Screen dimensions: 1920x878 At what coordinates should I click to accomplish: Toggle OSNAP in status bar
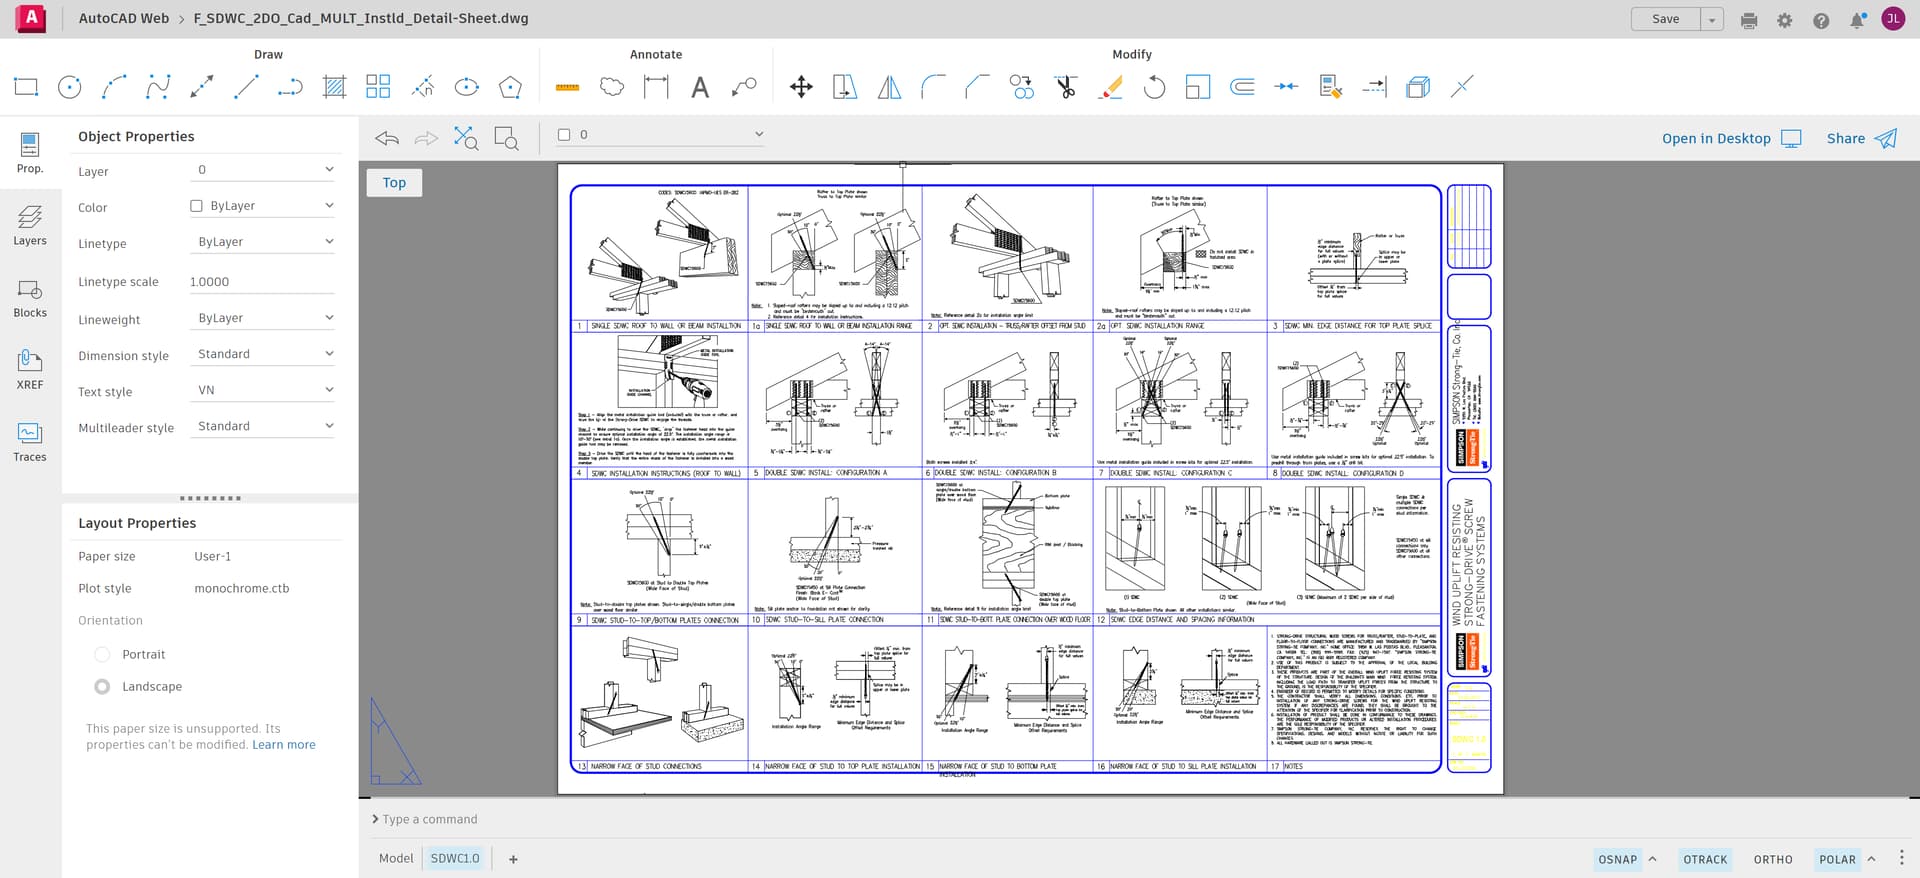point(1617,859)
